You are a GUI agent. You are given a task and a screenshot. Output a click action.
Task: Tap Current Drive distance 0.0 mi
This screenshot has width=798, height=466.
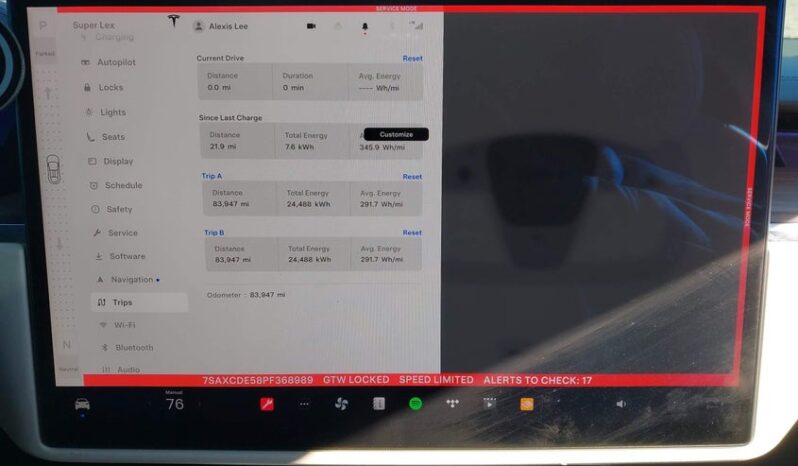point(219,88)
